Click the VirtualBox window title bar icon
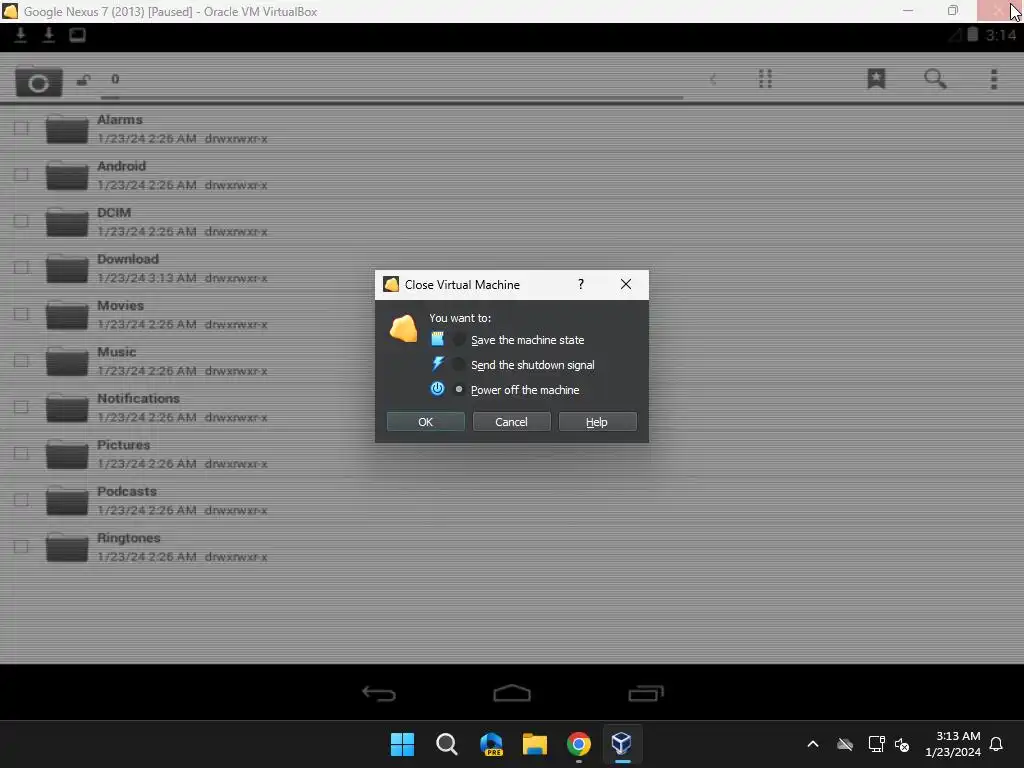The height and width of the screenshot is (768, 1024). pyautogui.click(x=10, y=11)
